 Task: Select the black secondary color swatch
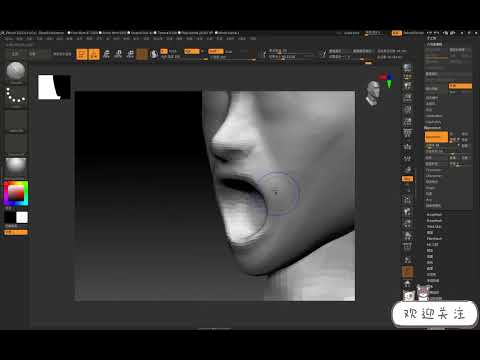point(10,217)
